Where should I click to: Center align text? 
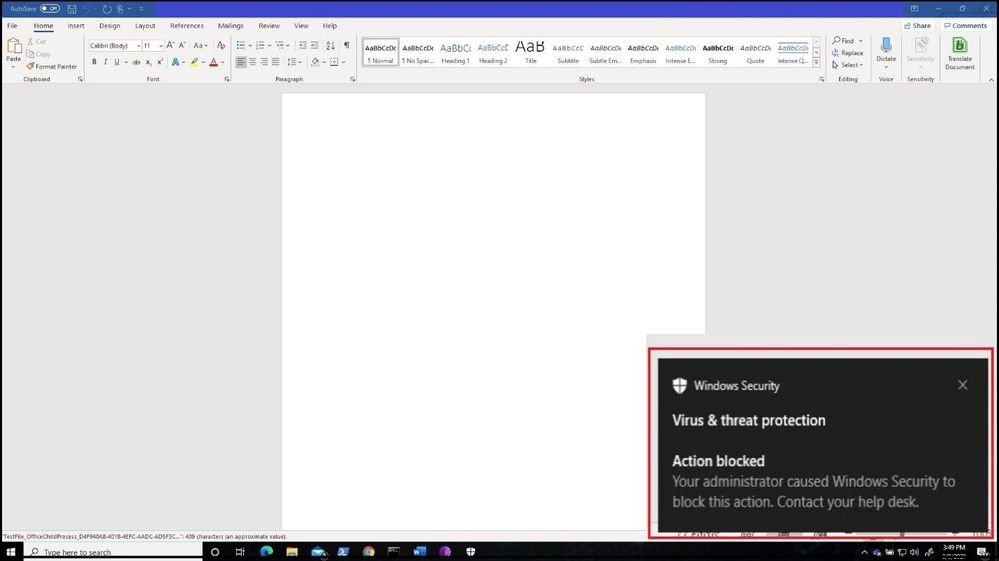(253, 62)
